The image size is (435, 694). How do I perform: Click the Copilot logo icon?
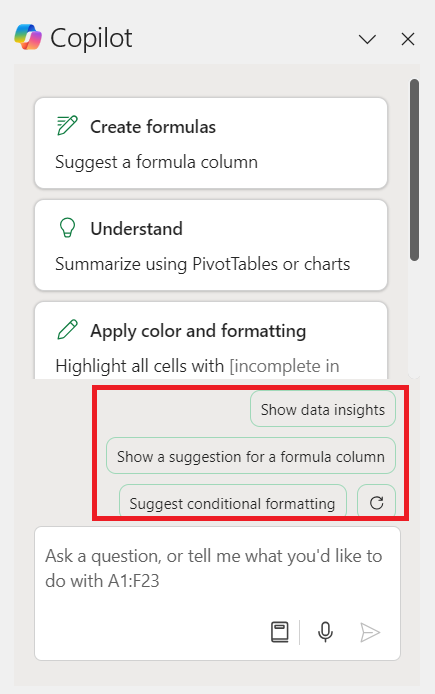[28, 37]
